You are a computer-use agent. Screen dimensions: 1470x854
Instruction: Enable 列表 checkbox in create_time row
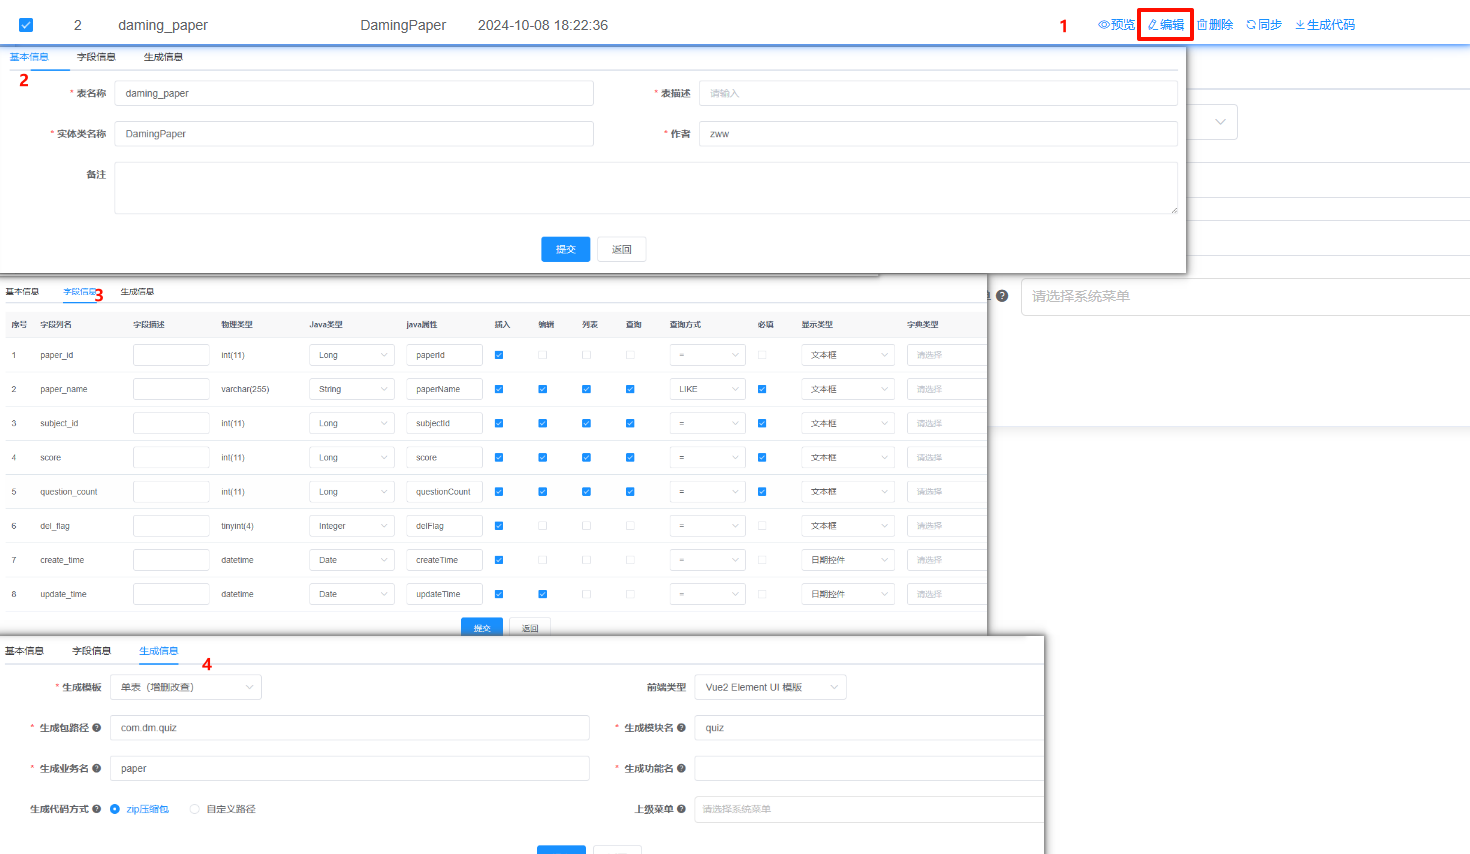[x=586, y=560]
